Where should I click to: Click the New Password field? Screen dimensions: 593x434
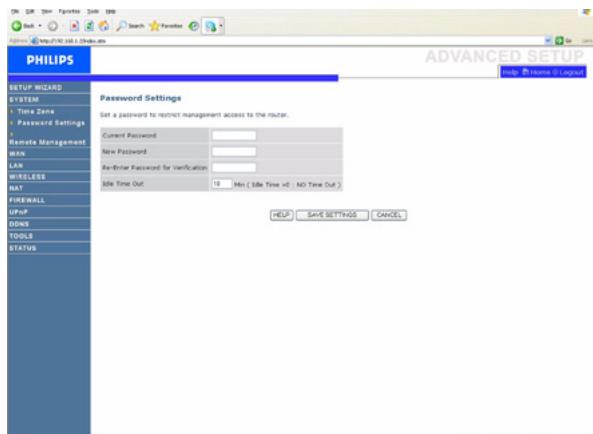click(234, 152)
